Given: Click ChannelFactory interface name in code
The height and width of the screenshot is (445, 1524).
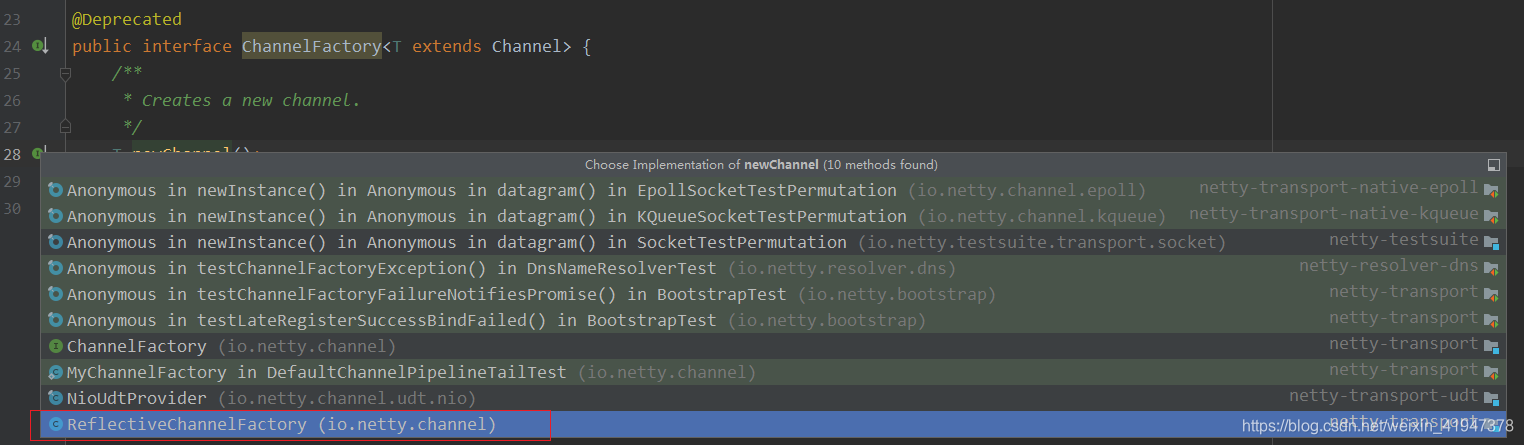Looking at the screenshot, I should (x=312, y=47).
